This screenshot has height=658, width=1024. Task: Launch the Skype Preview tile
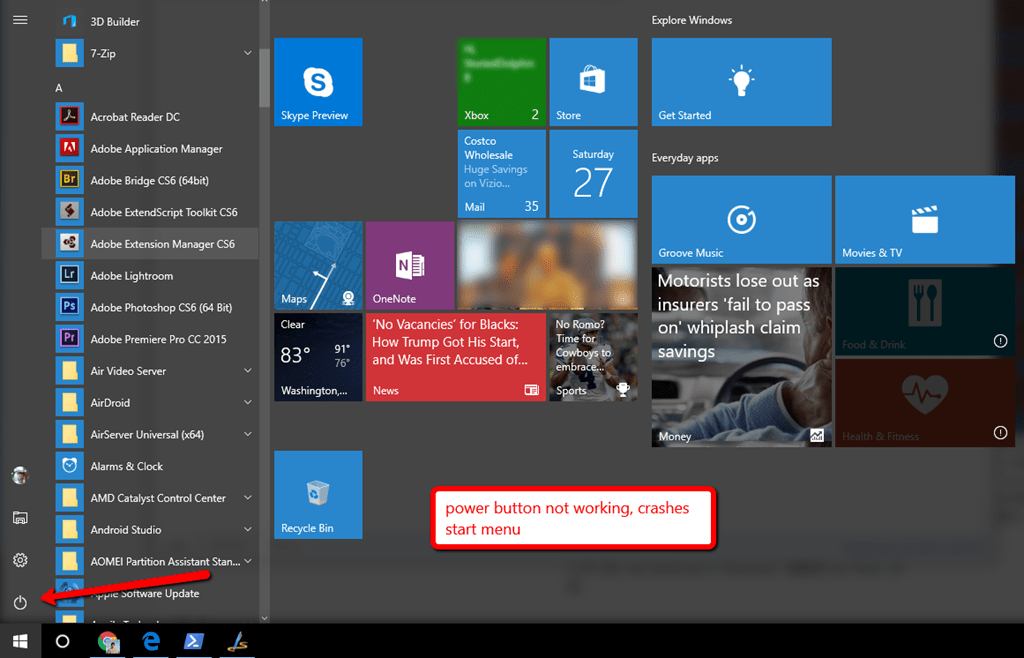coord(317,81)
